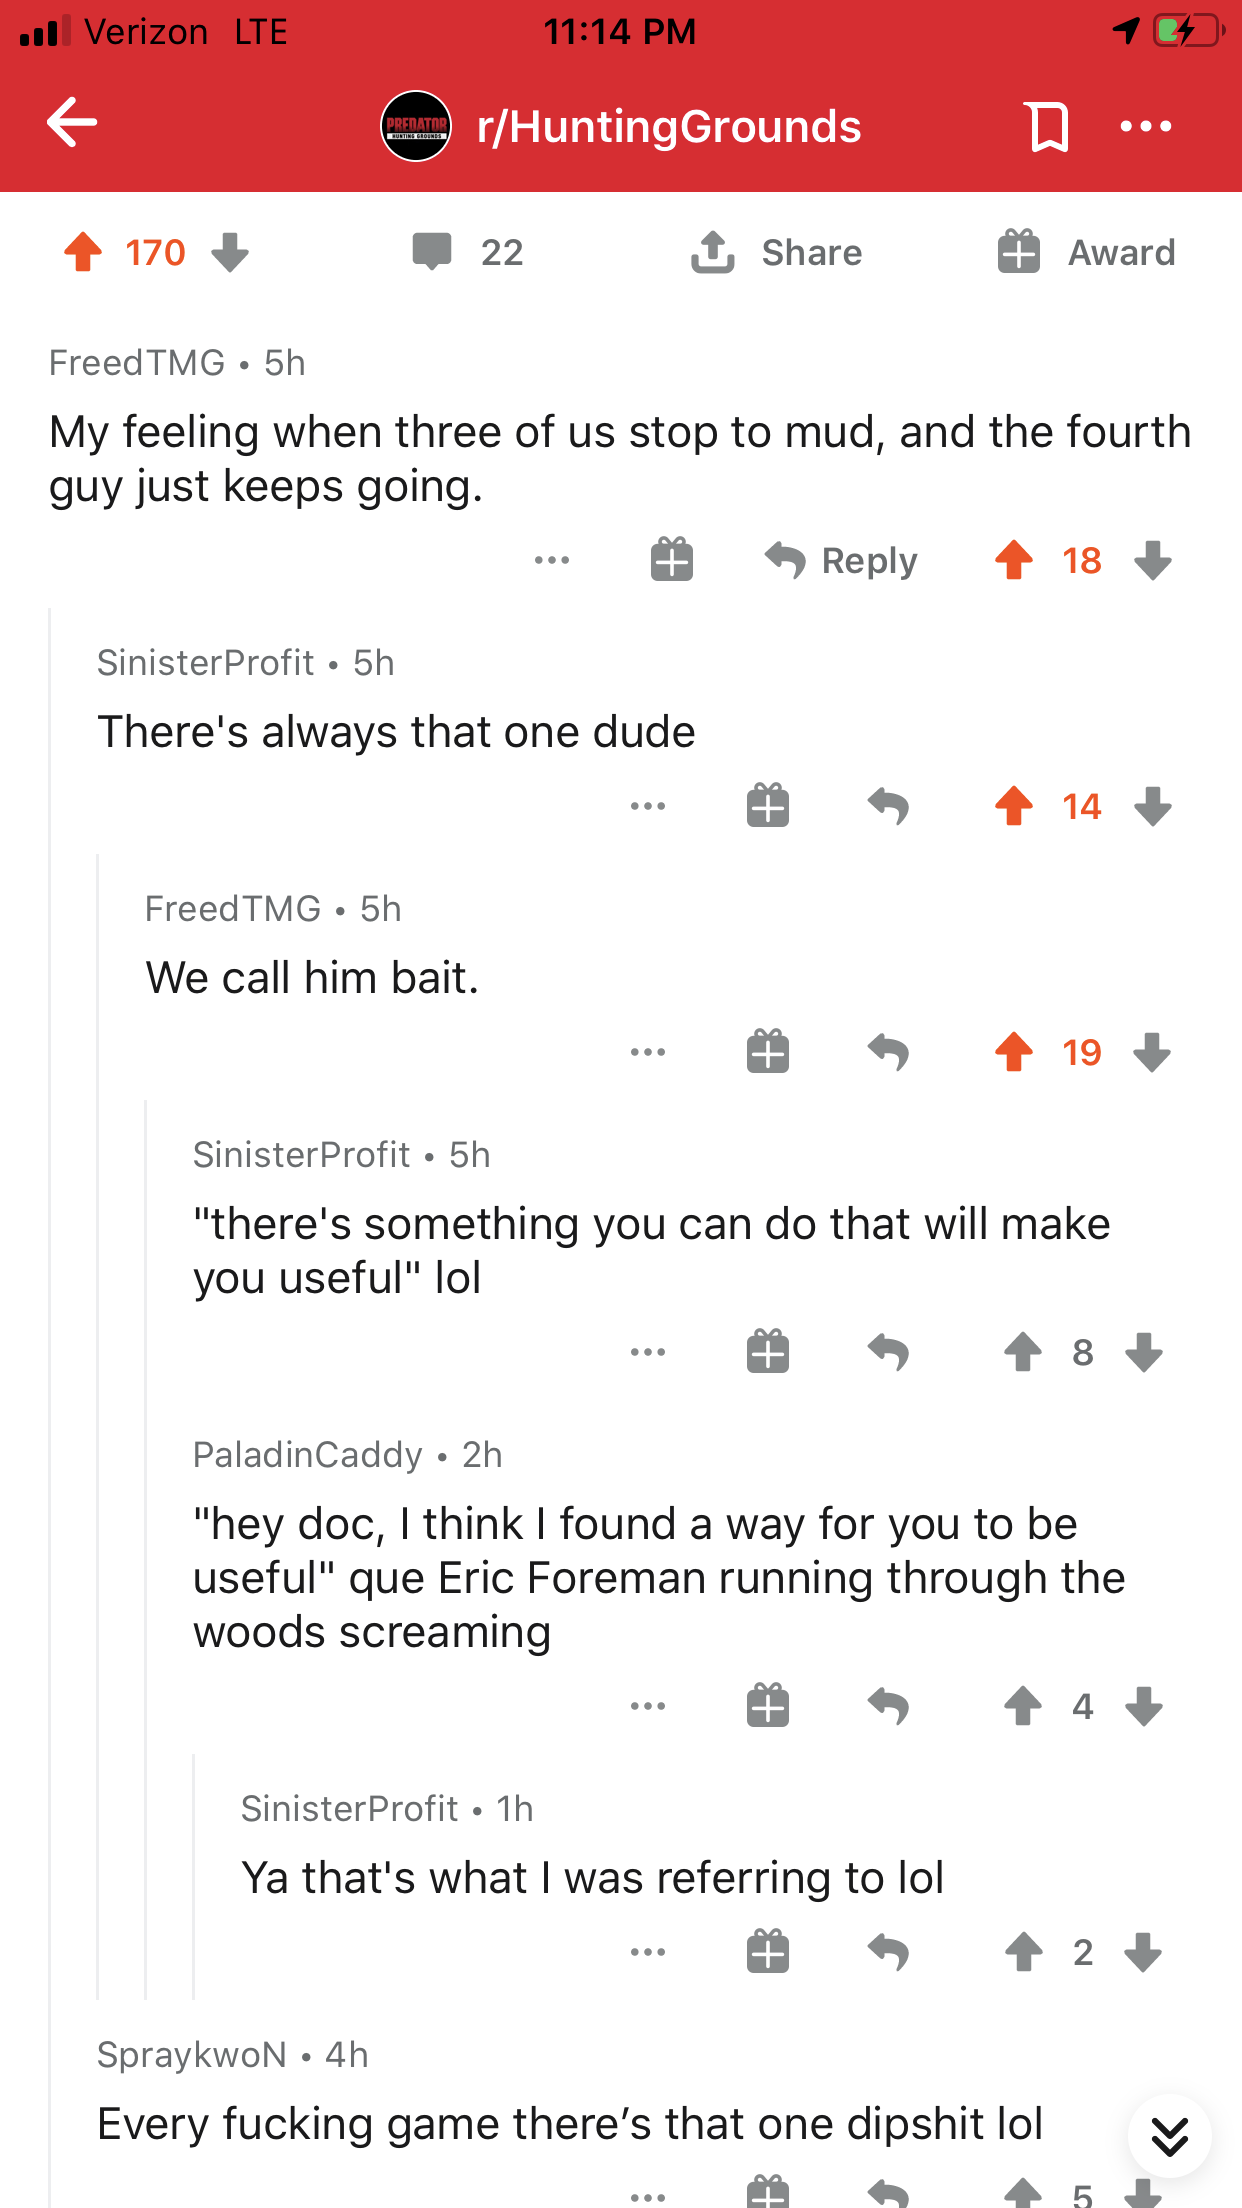Reply to "Ya that's what I was referring to"
Viewport: 1242px width, 2208px height.
(888, 1952)
